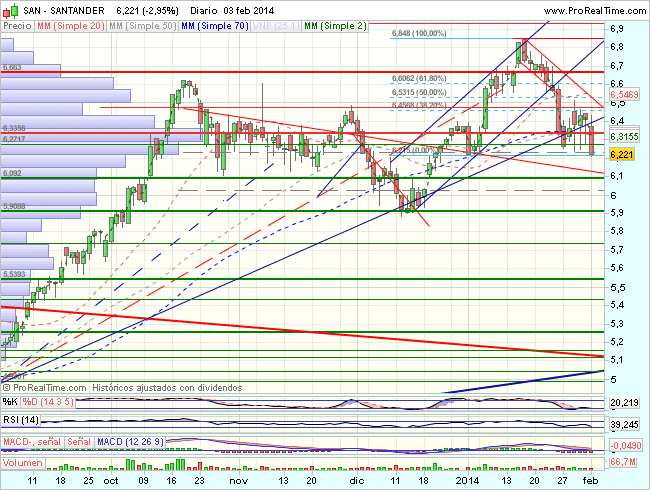
Task: Click Fibonacci label 6,848 (100,00%)
Action: [x=419, y=33]
